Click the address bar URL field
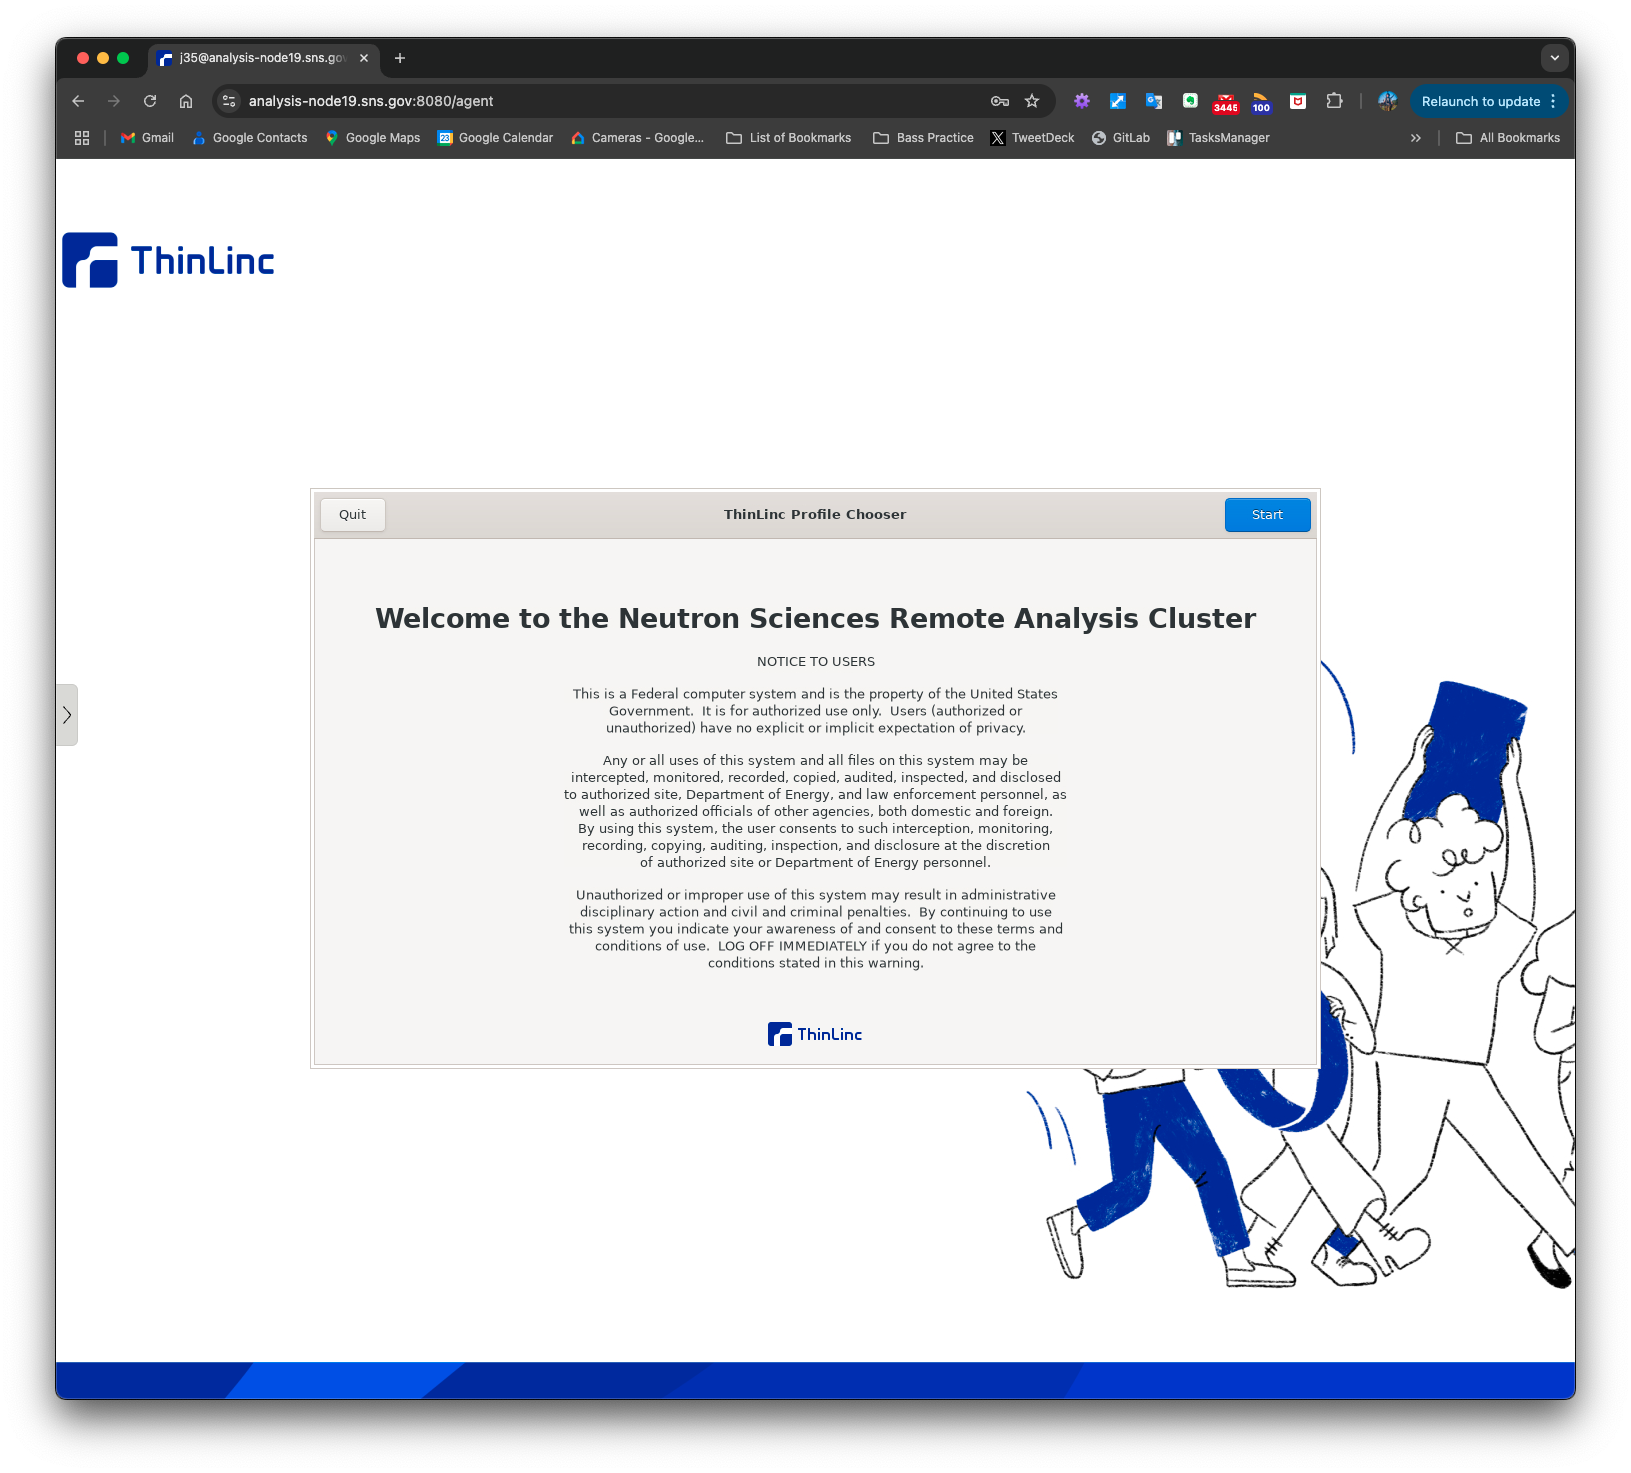This screenshot has height=1473, width=1631. coord(600,101)
